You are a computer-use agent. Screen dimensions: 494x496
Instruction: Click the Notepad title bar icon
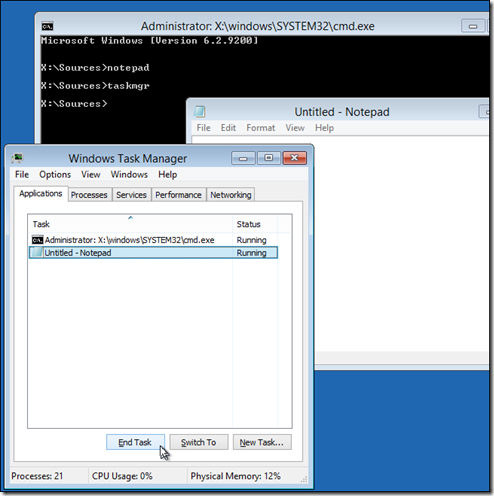(x=199, y=112)
